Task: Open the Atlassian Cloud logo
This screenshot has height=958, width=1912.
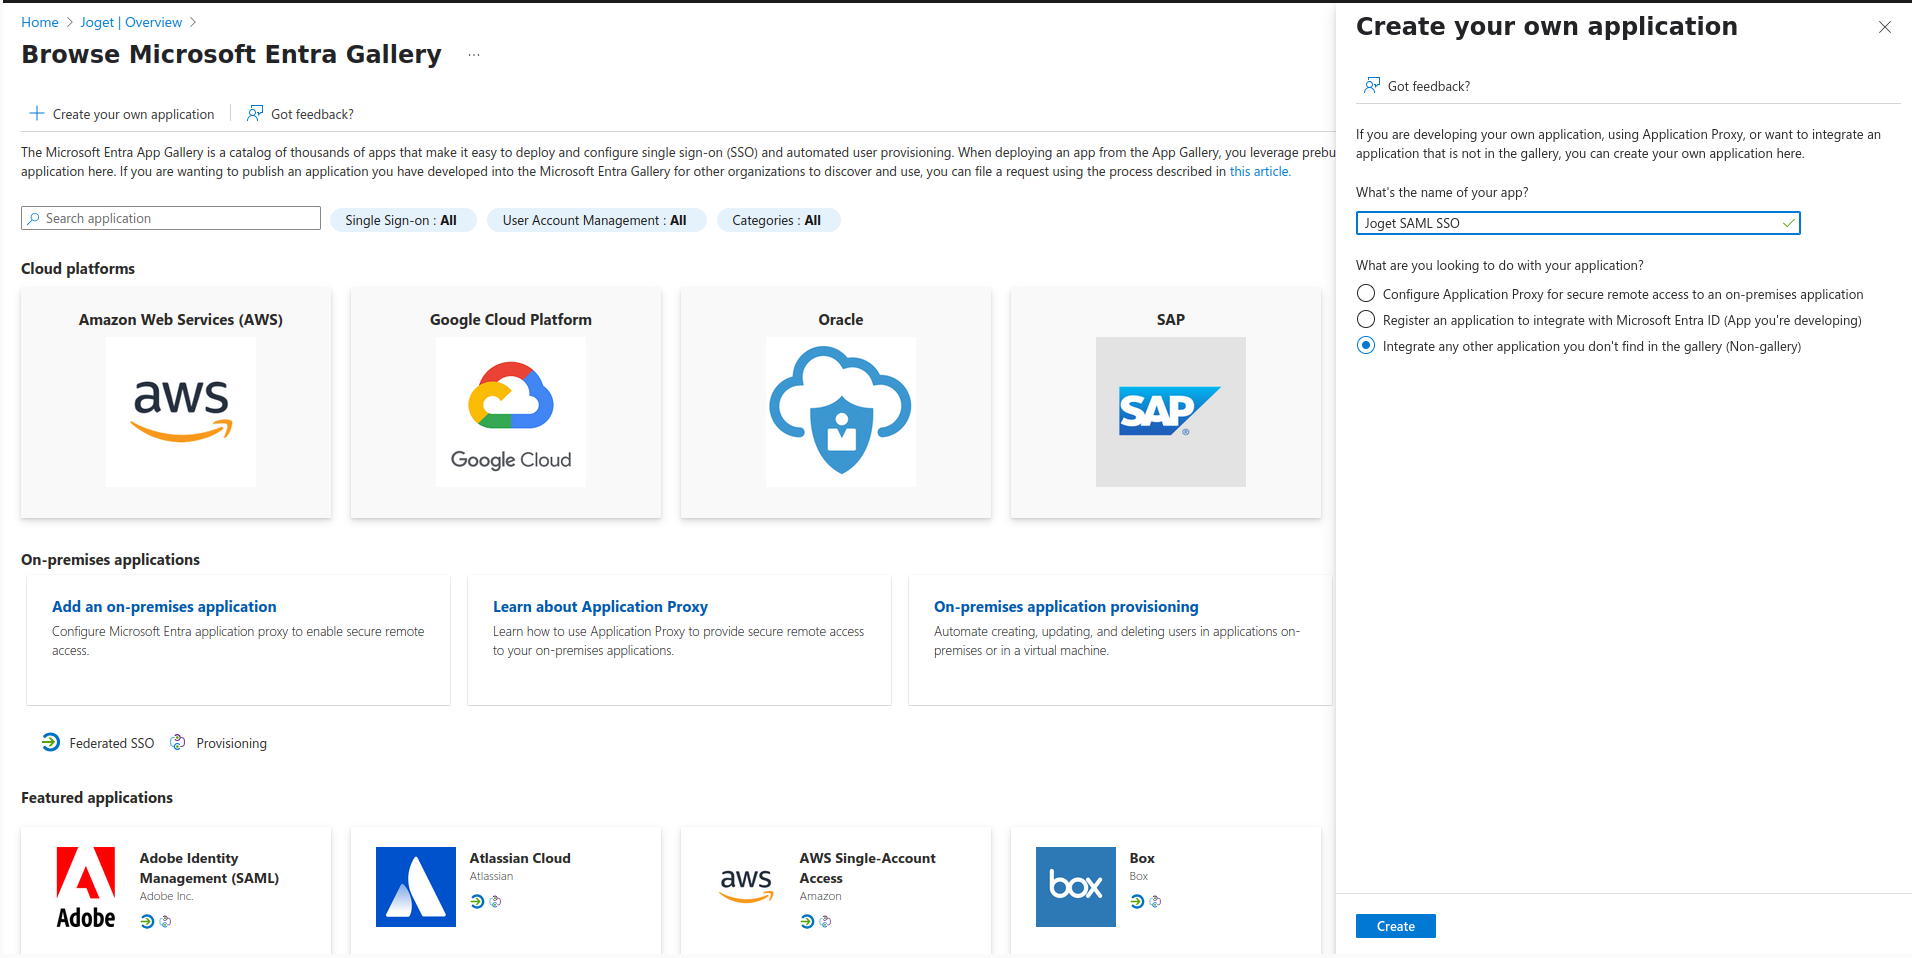Action: [x=416, y=887]
